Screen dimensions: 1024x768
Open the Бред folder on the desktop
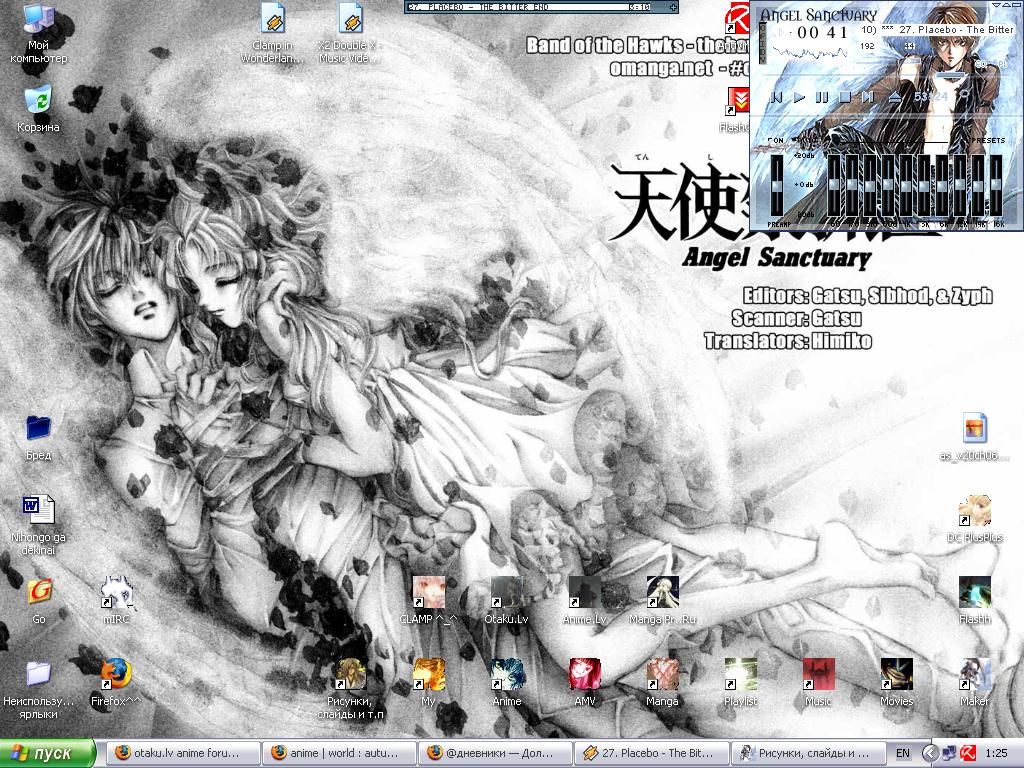(x=39, y=437)
